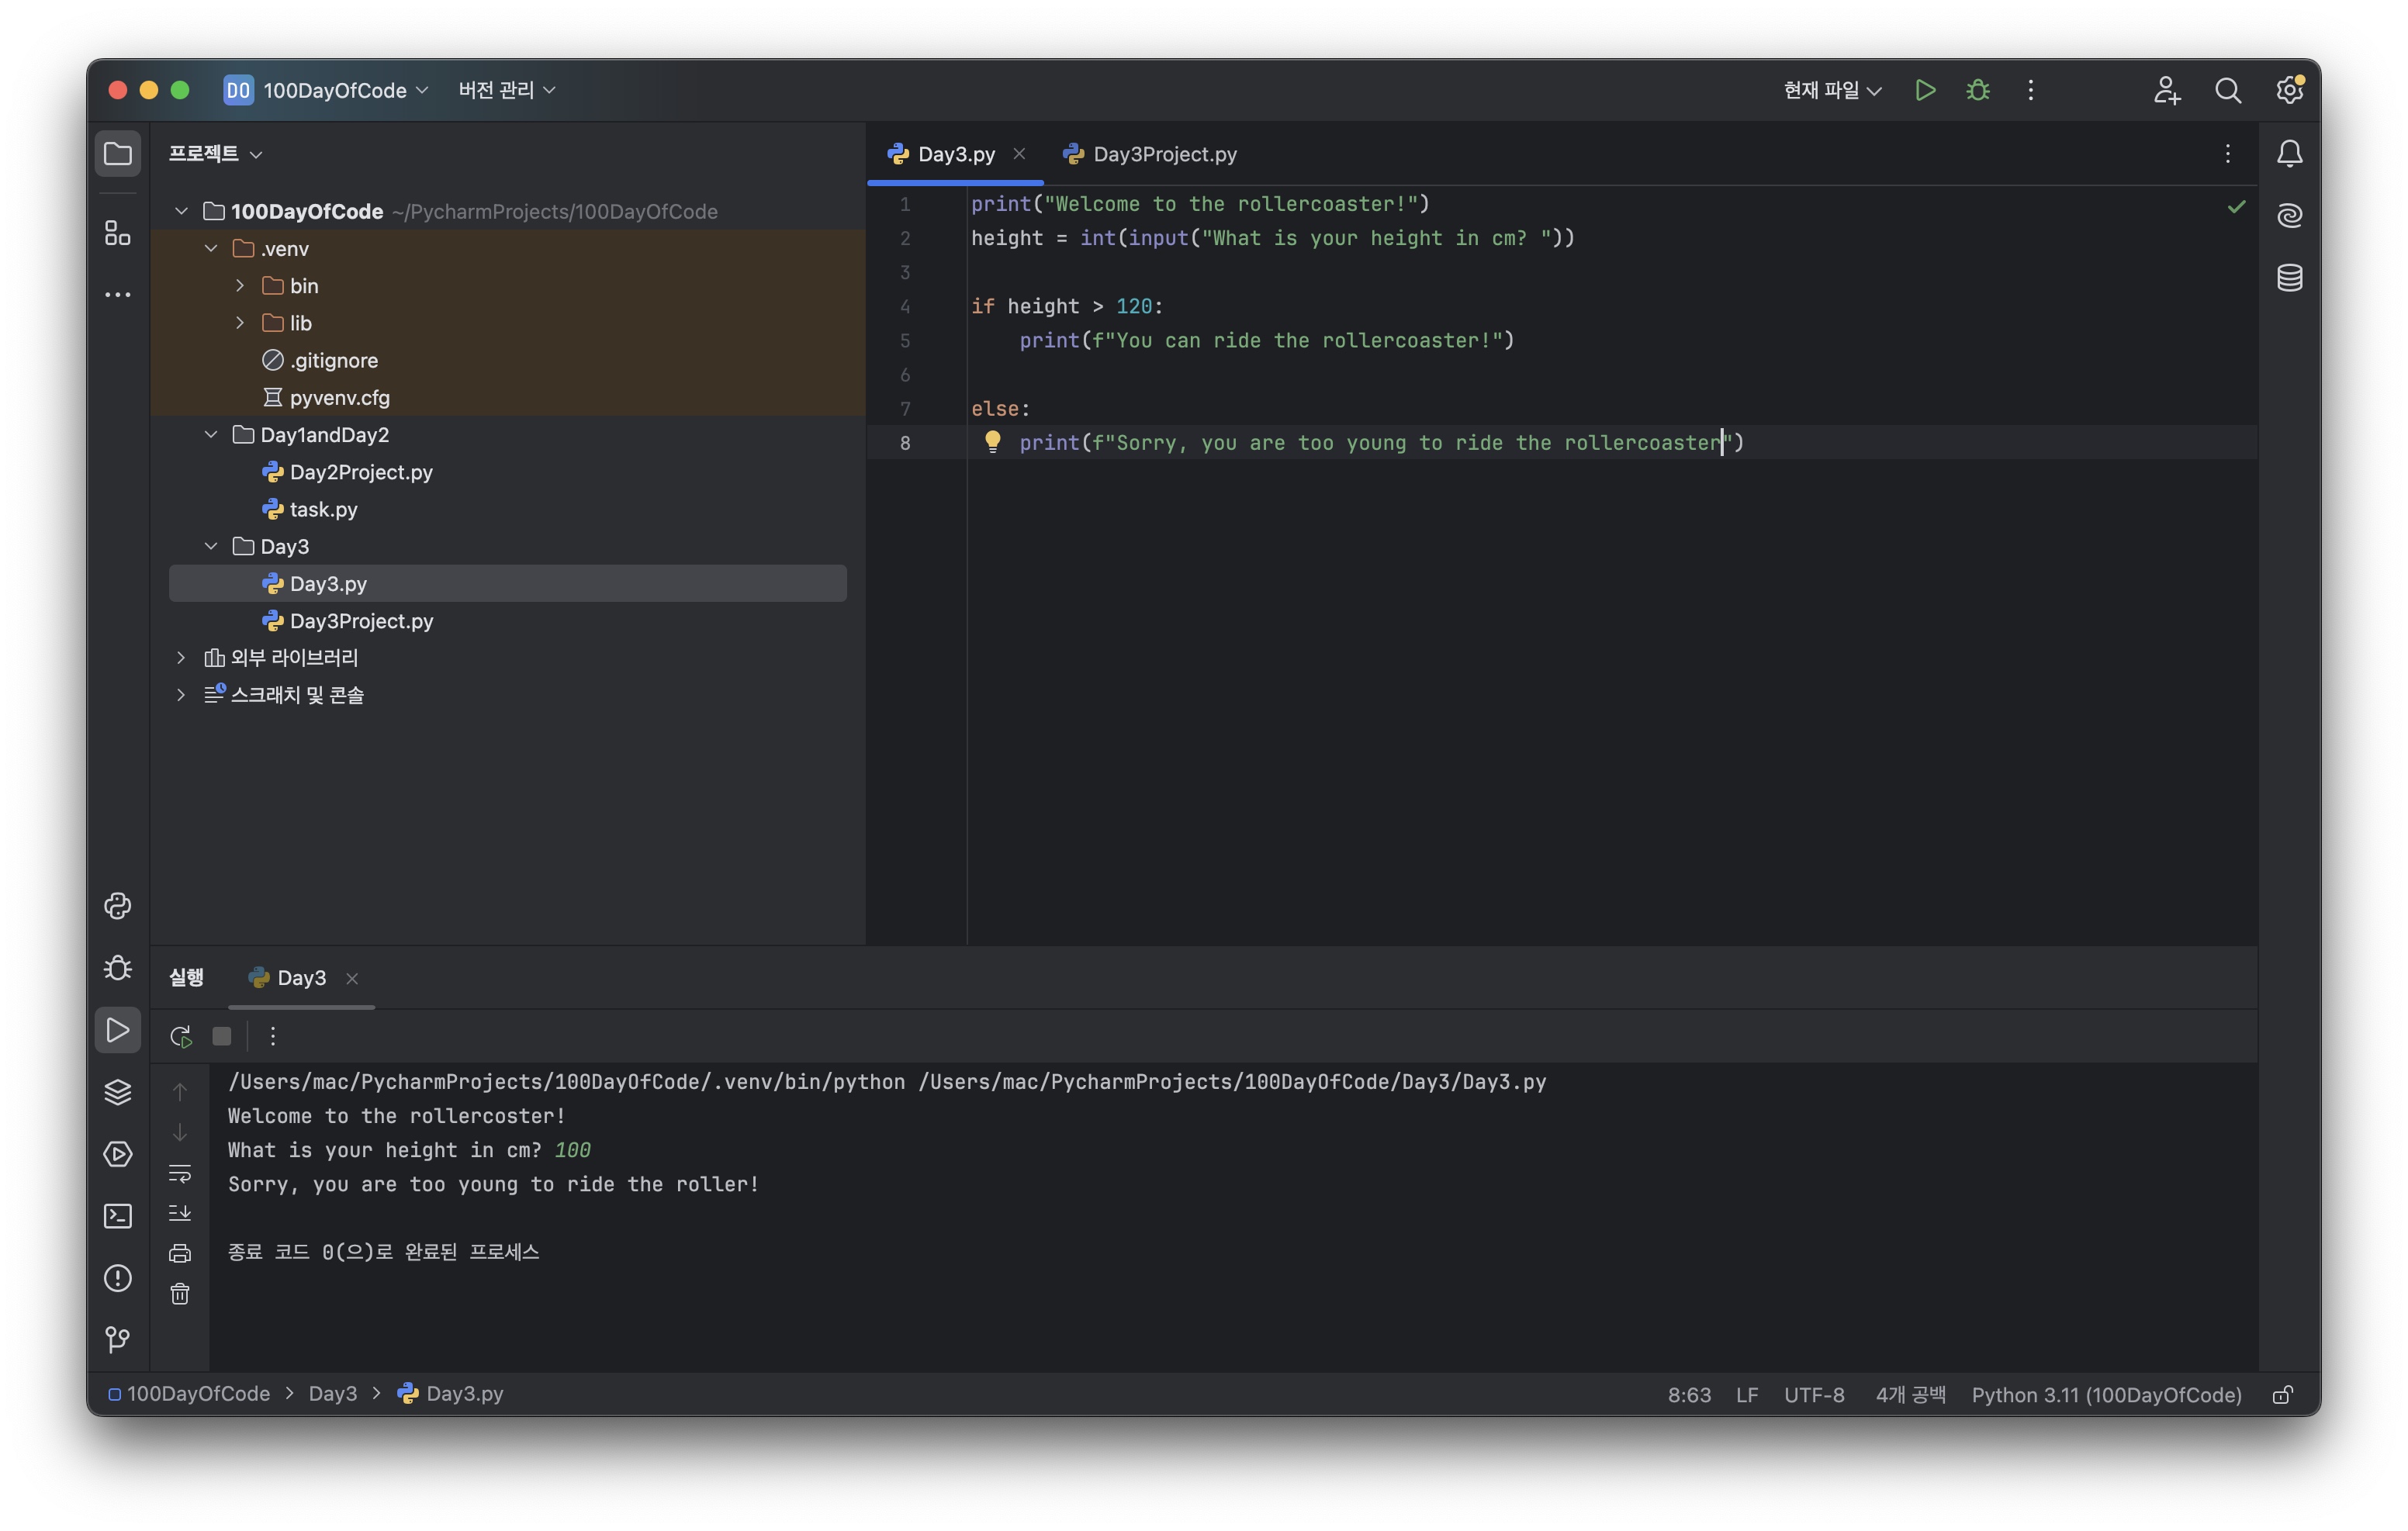2408x1531 pixels.
Task: Run the current file with green play button
Action: pos(1924,90)
